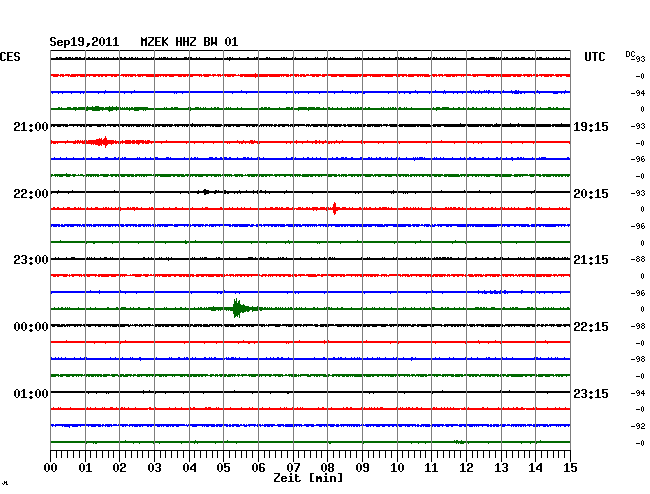The image size is (650, 494).
Task: Click the small black event on the 22:00 trace
Action: (207, 191)
